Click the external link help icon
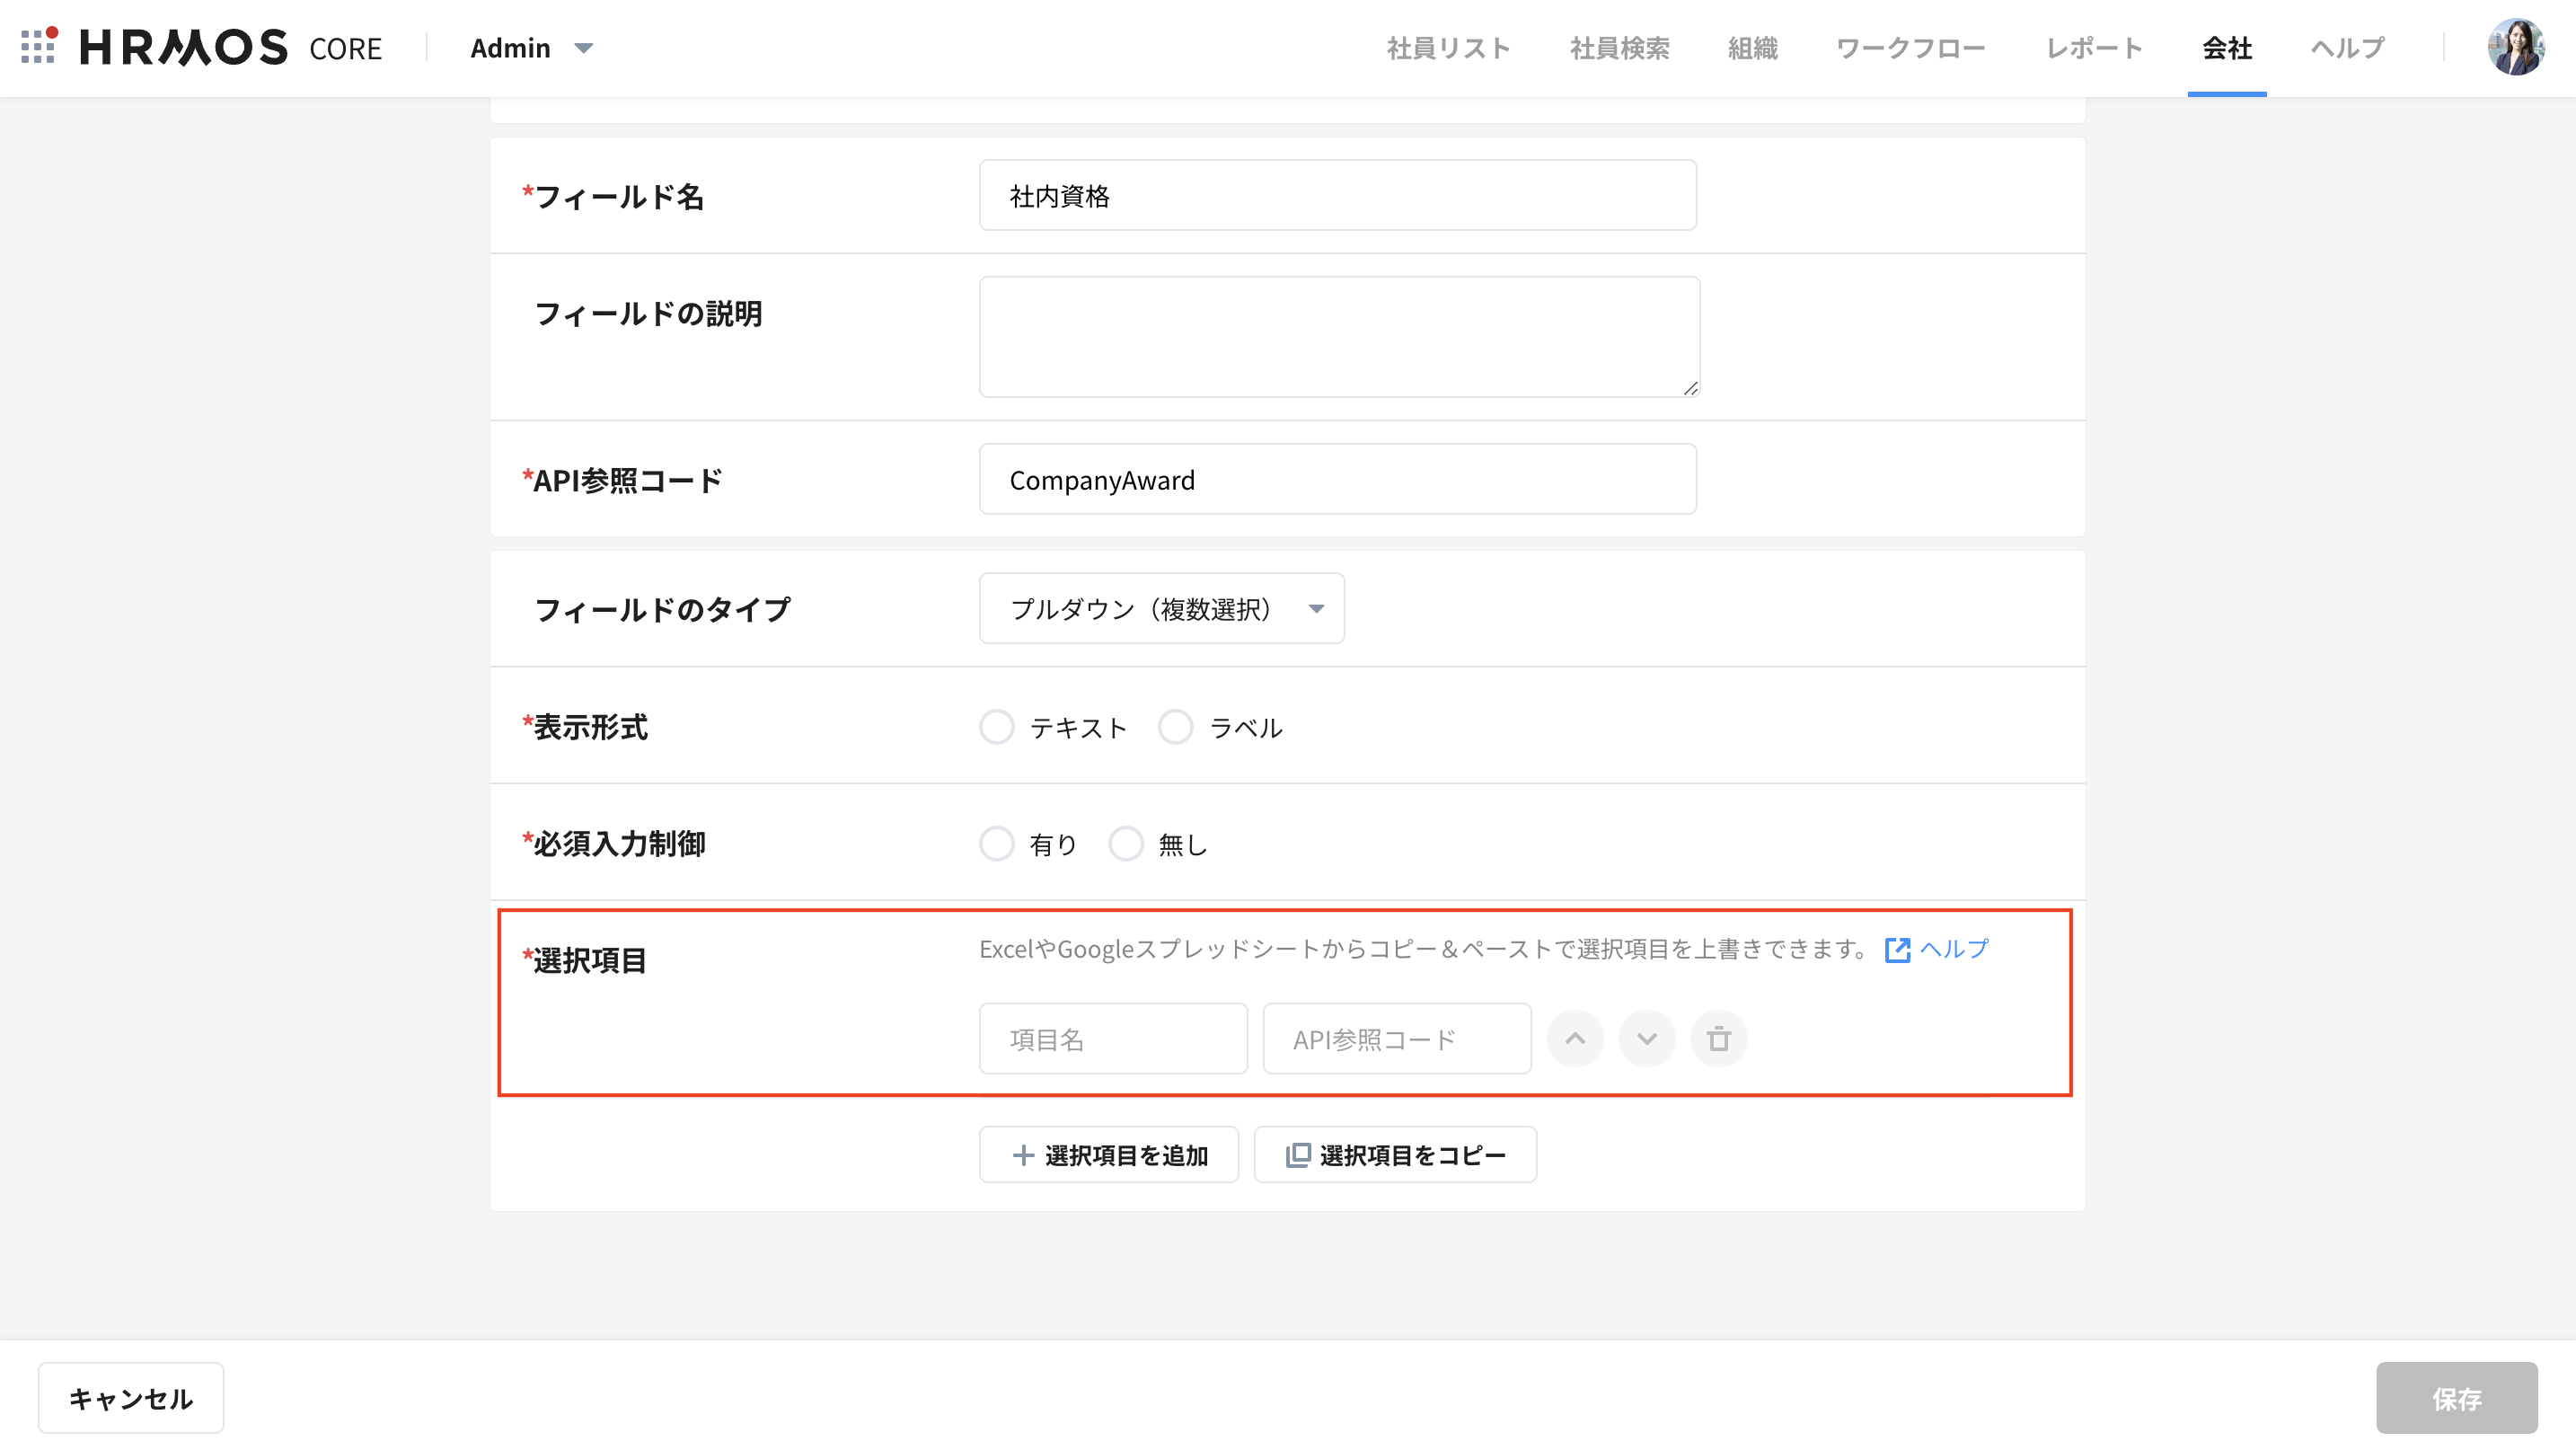This screenshot has height=1450, width=2576. 1897,949
